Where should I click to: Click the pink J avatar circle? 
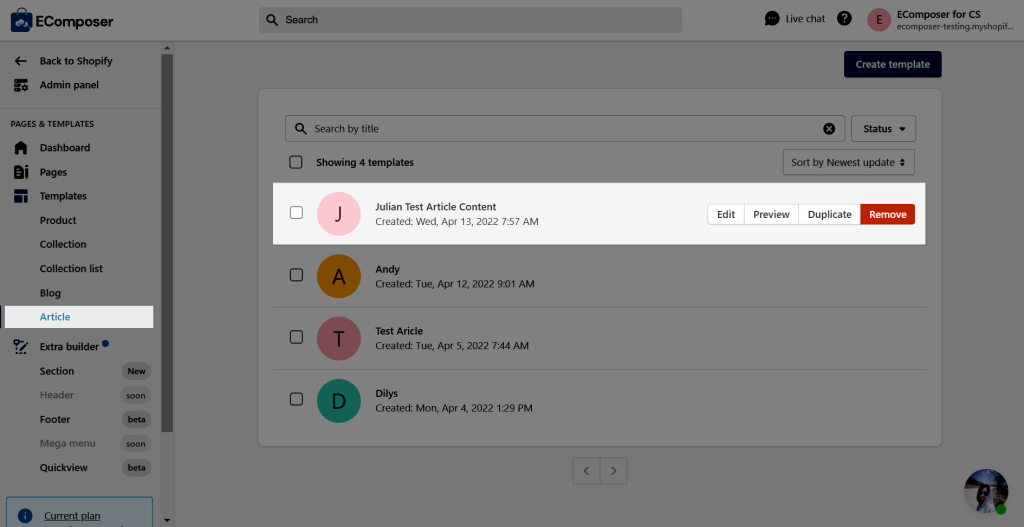point(338,214)
